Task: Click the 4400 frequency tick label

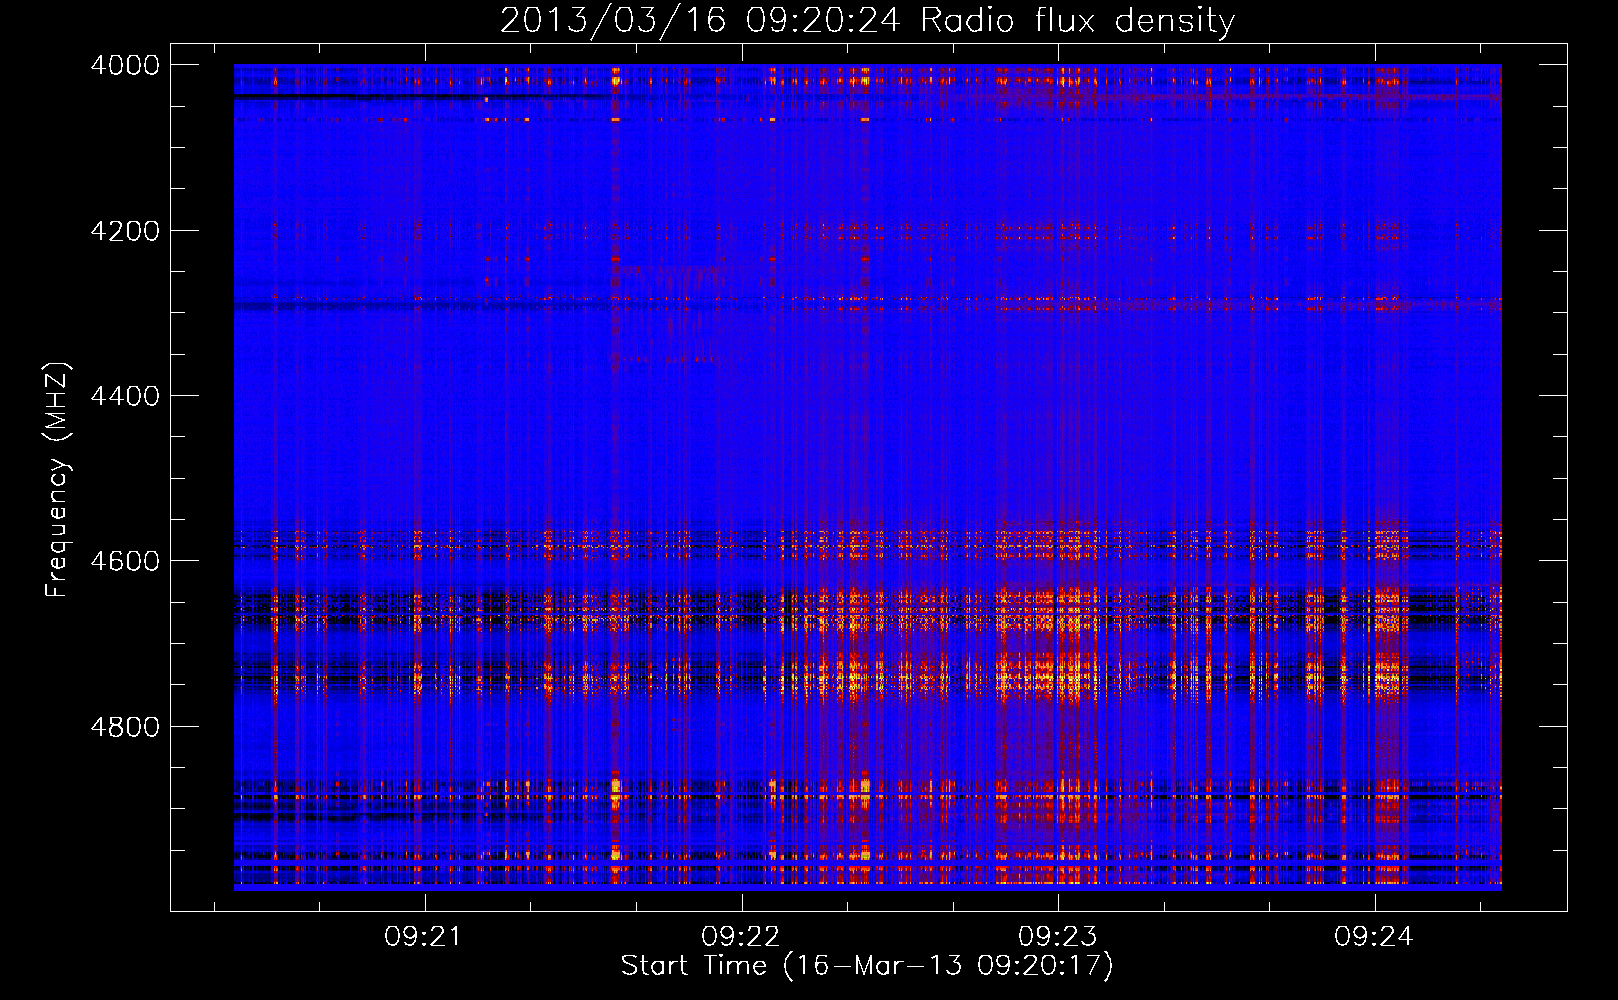Action: (x=125, y=396)
